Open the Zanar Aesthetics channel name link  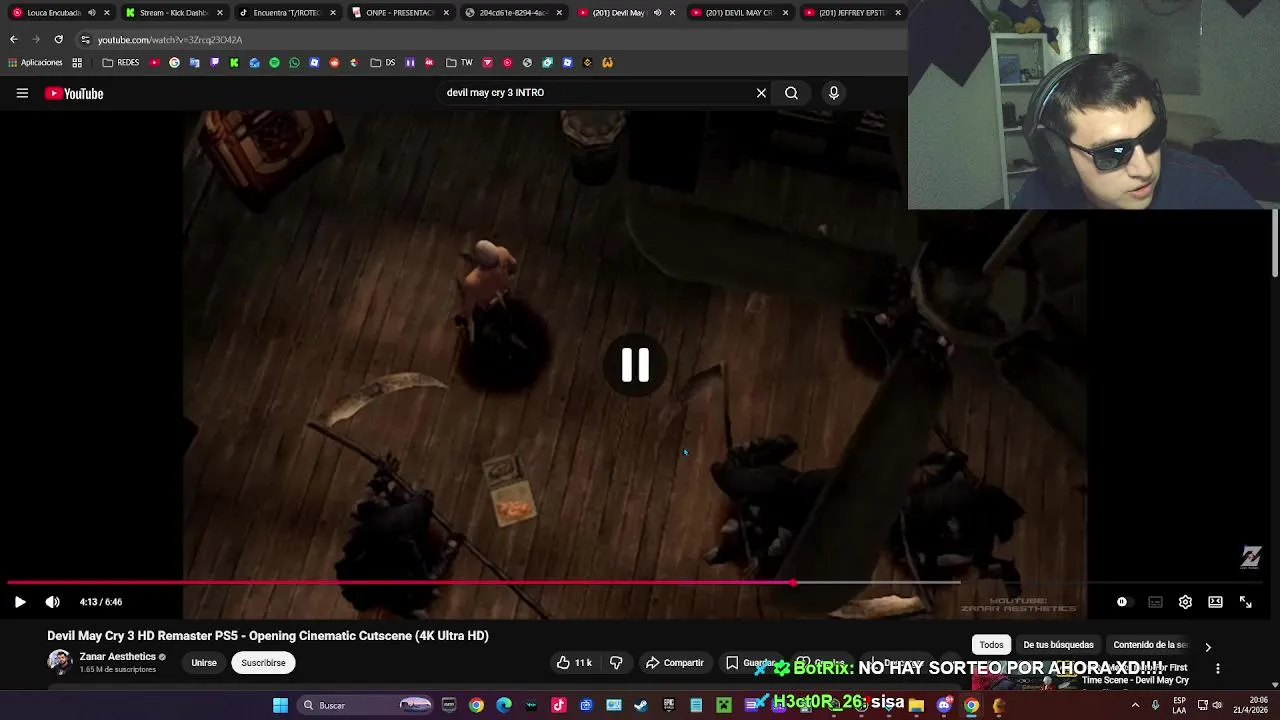pyautogui.click(x=118, y=657)
